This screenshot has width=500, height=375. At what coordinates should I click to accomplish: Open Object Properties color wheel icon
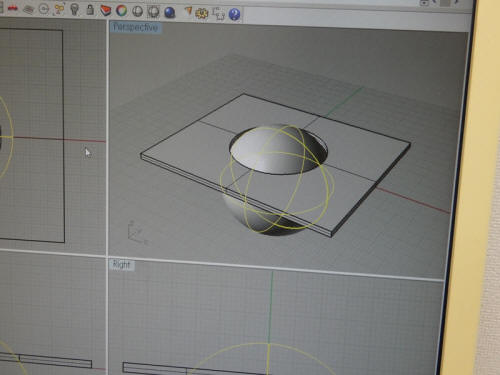tap(122, 11)
